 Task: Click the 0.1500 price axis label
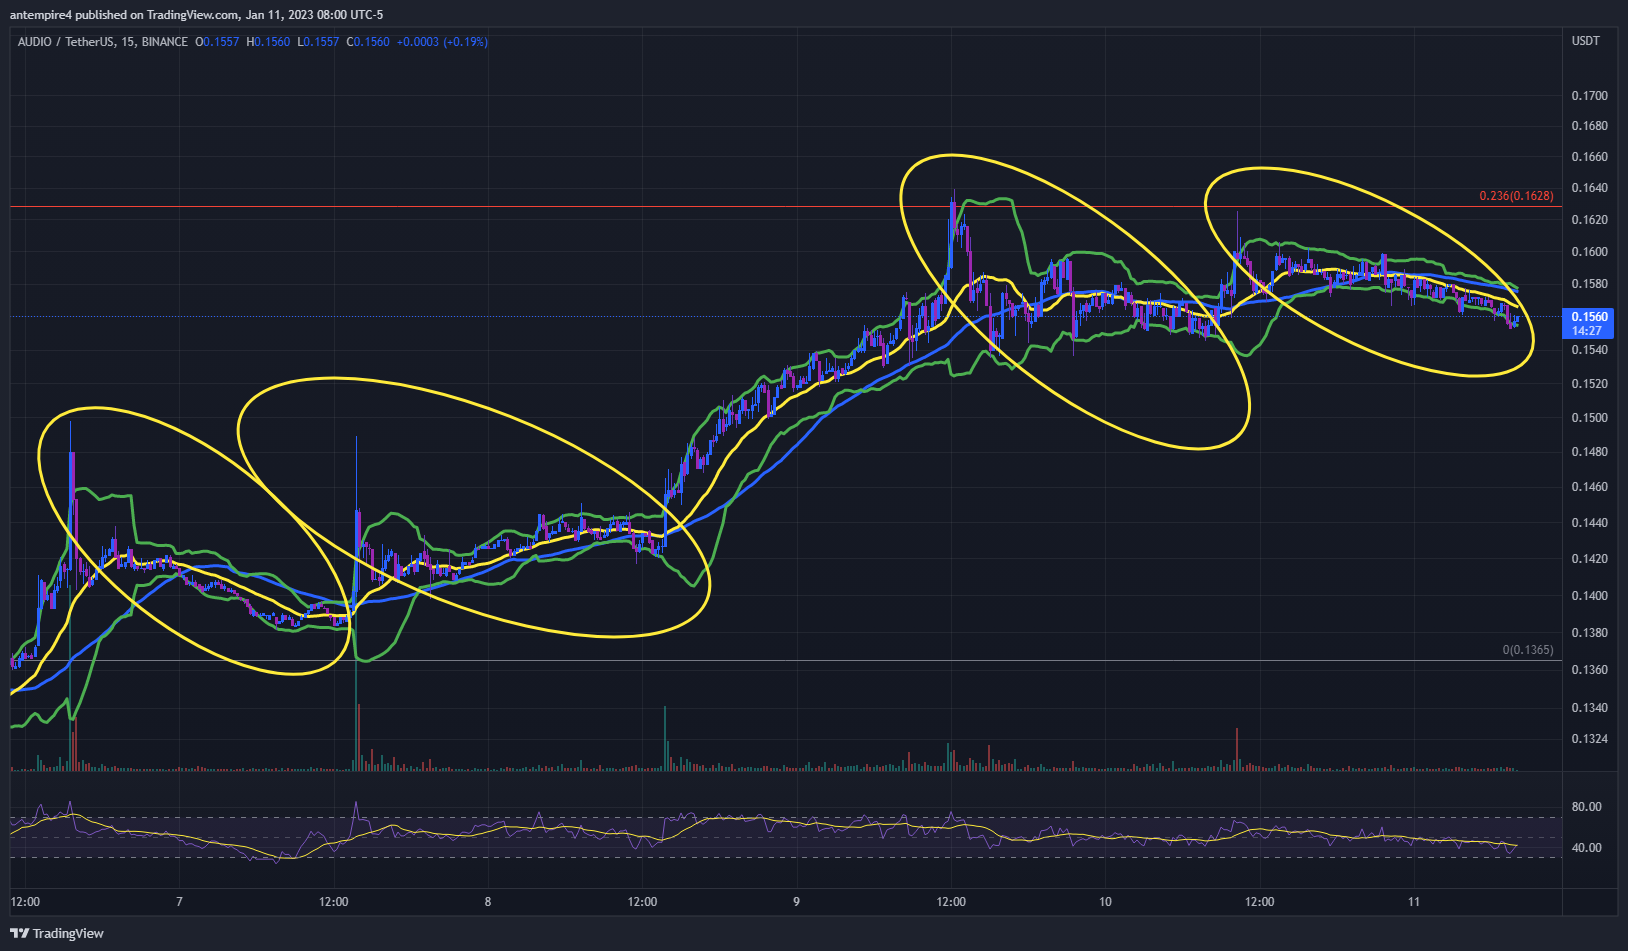[1590, 418]
